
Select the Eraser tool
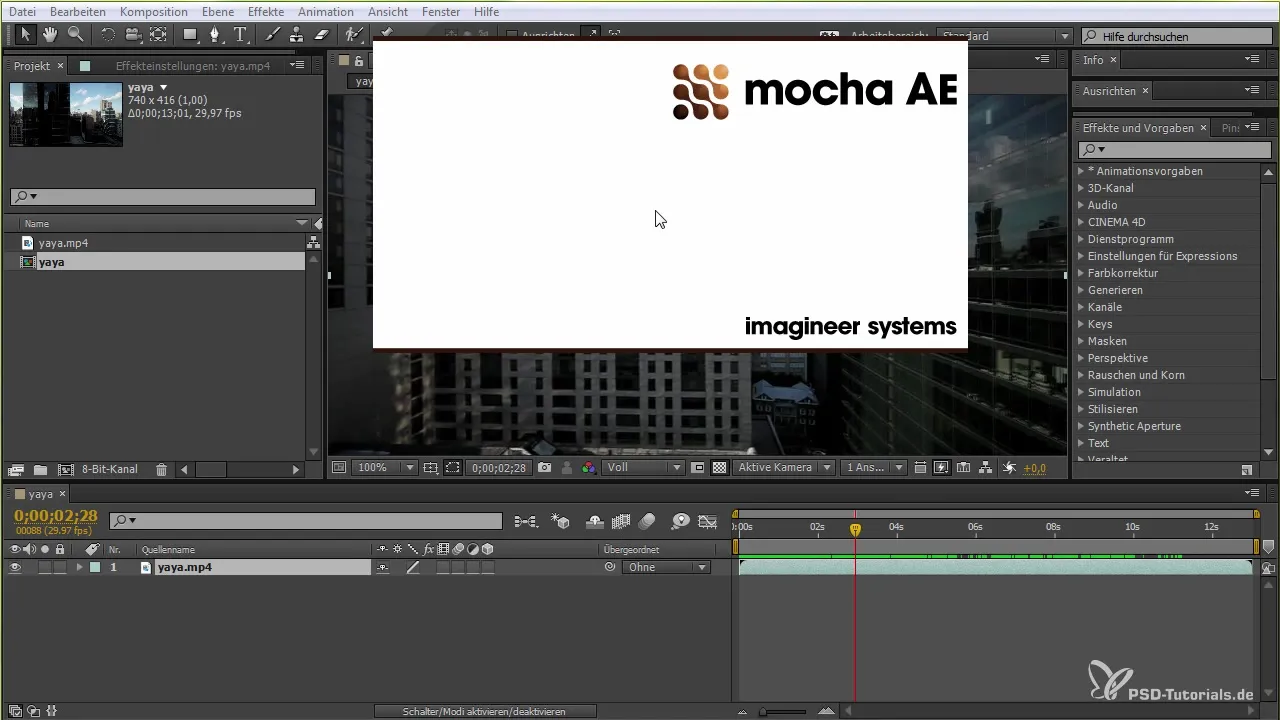(x=321, y=35)
